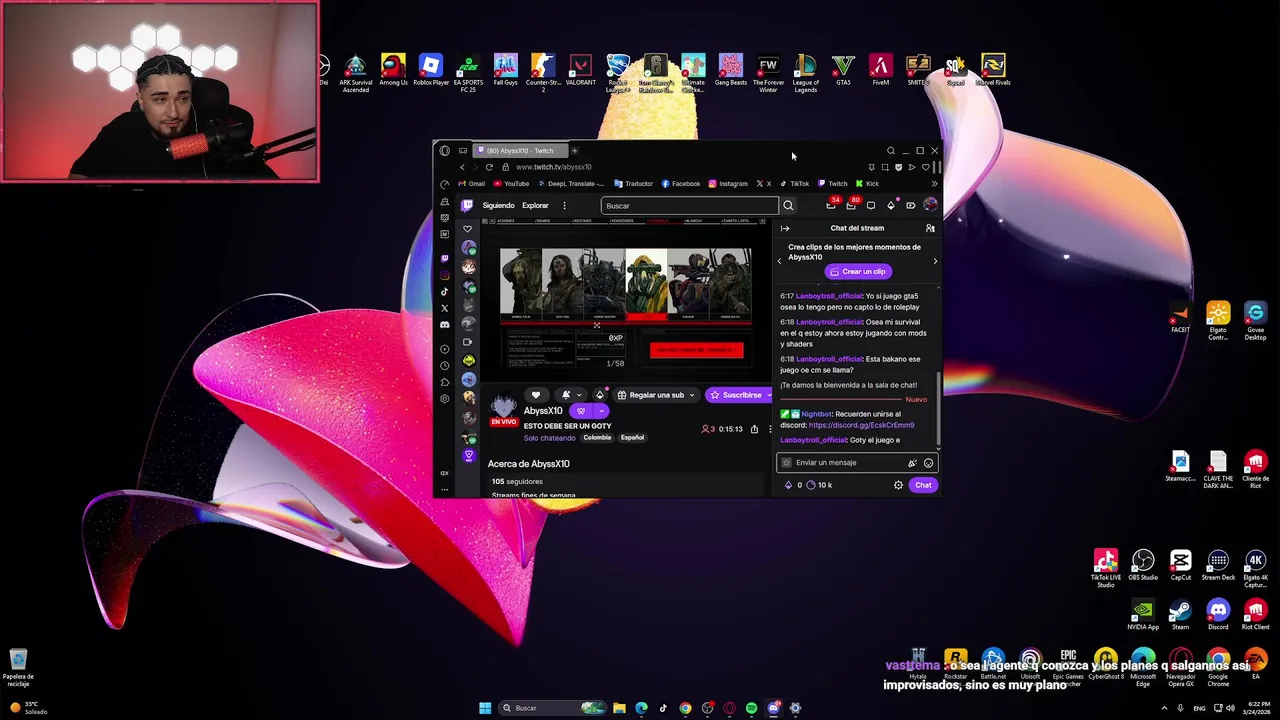Screen dimensions: 1280x720
Task: Click the Twitch logo home icon
Action: tap(467, 205)
